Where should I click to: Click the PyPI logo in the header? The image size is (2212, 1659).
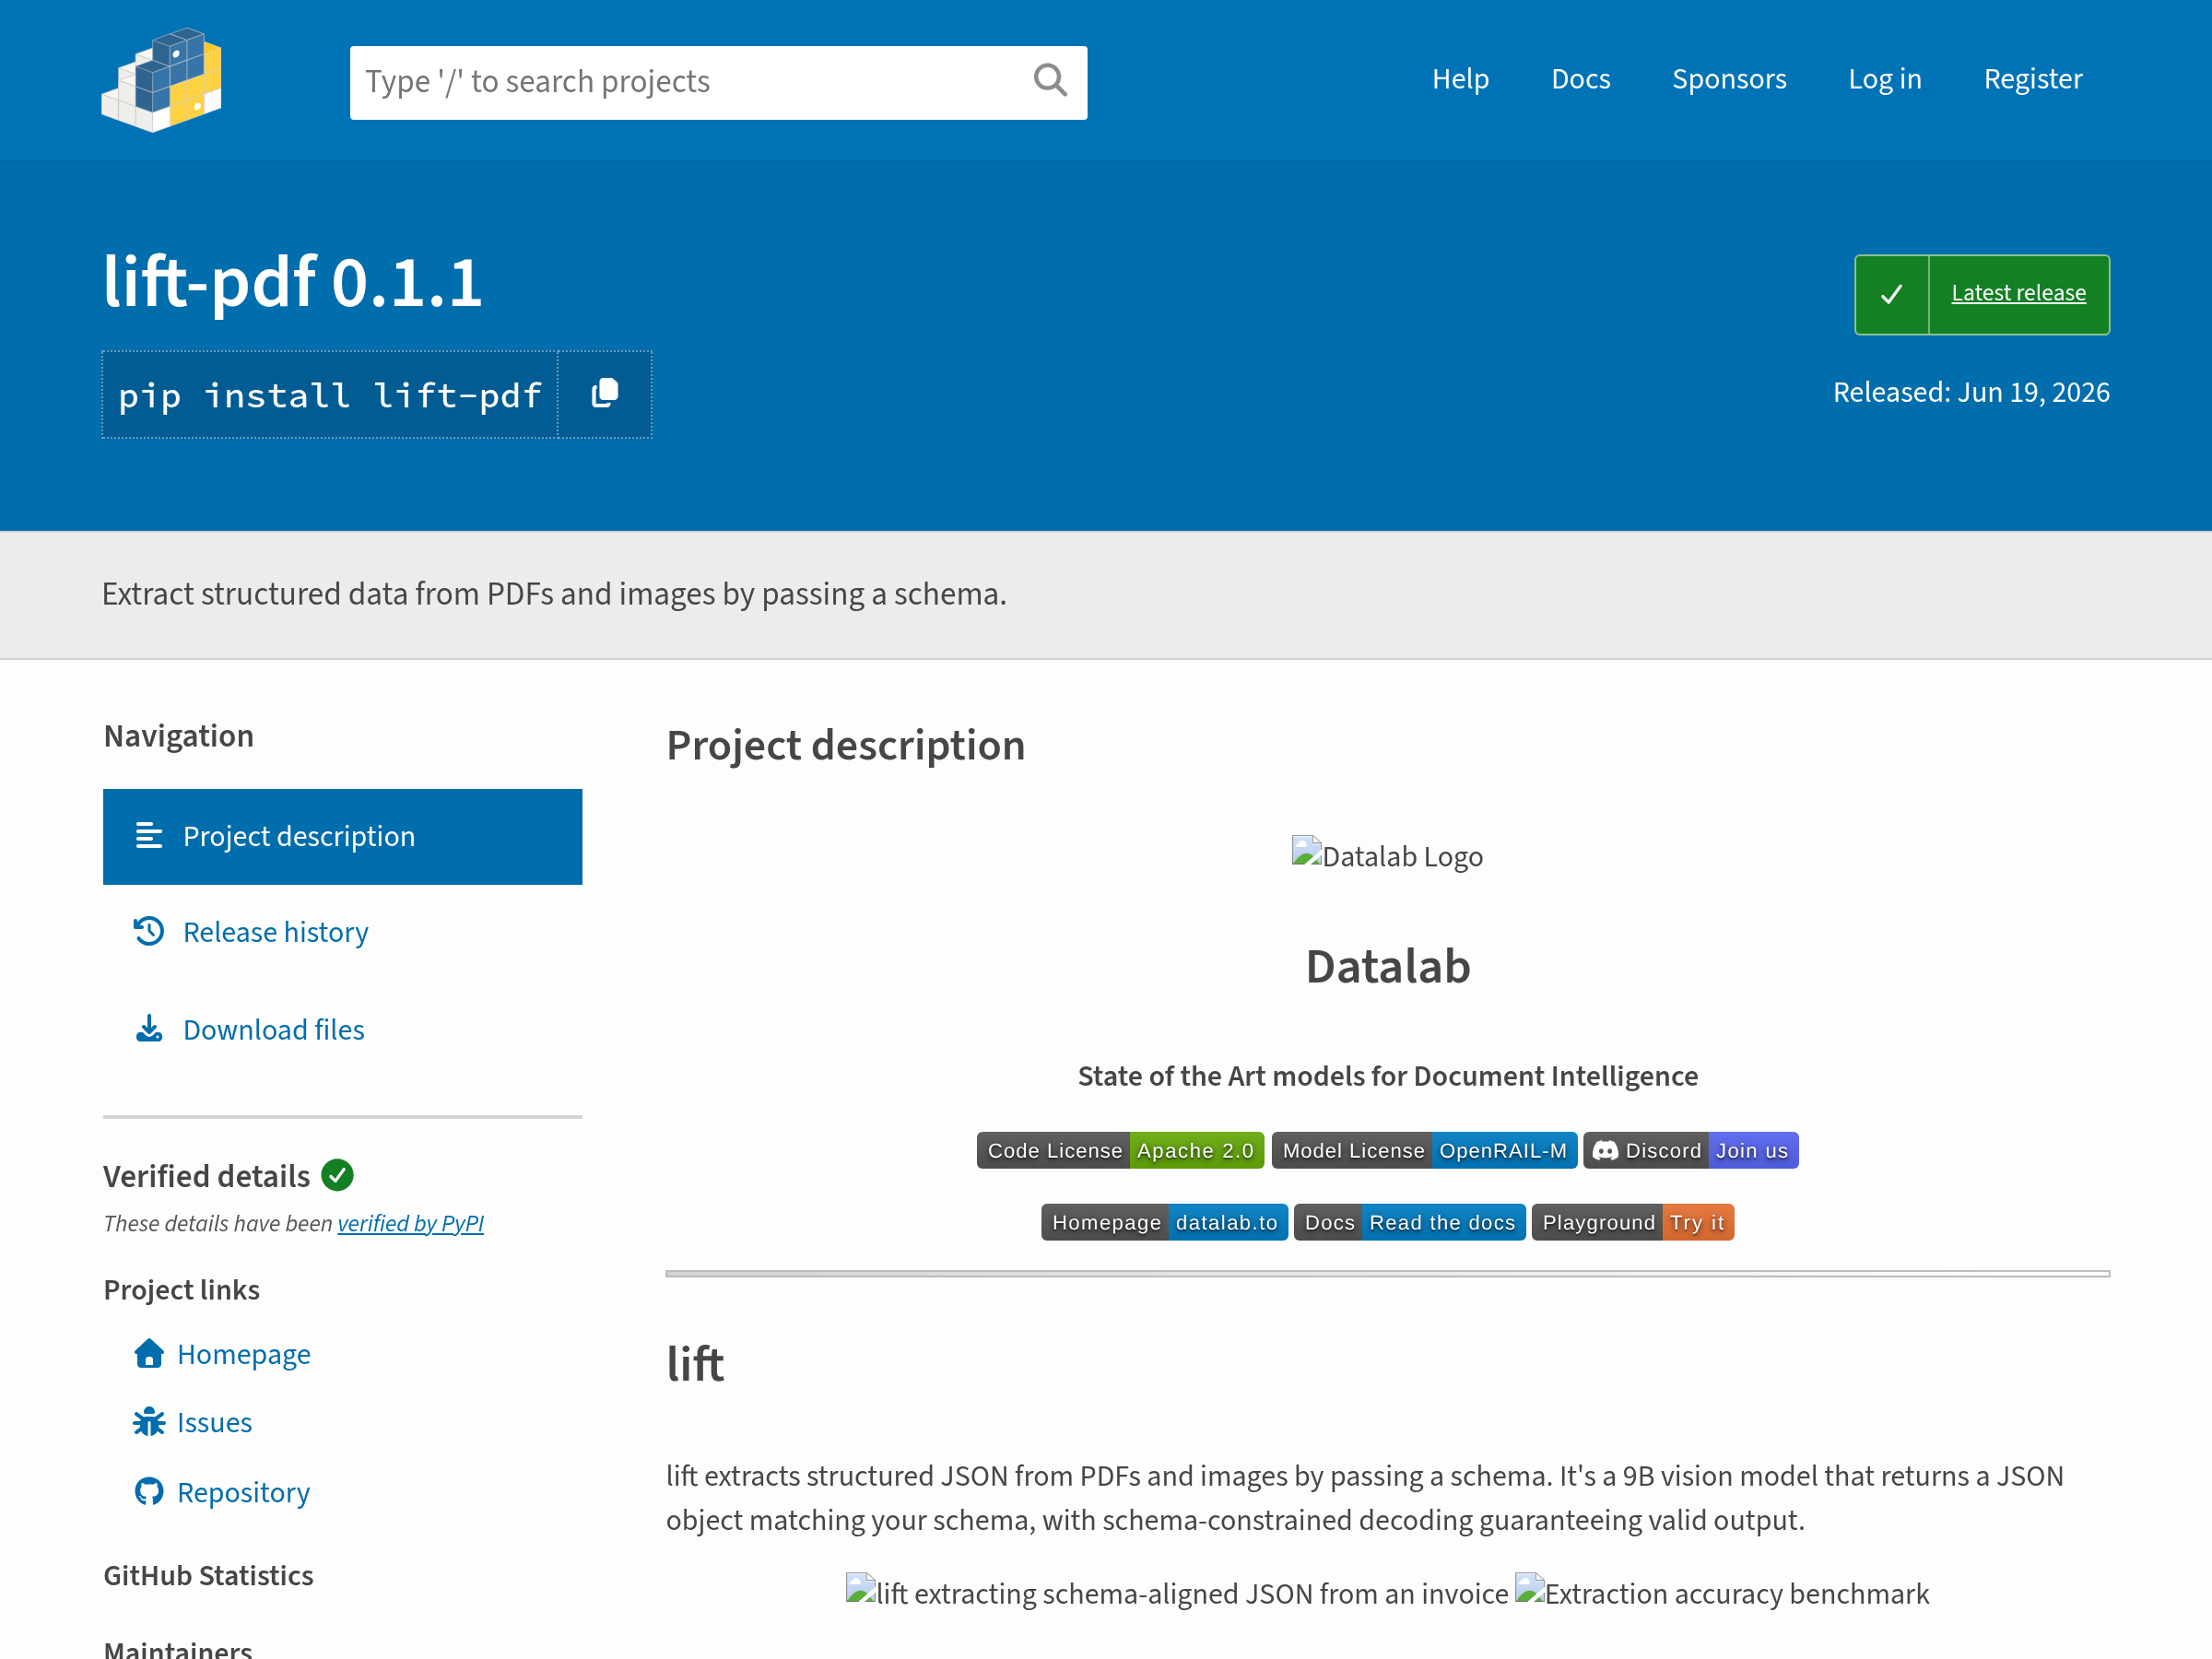tap(161, 80)
